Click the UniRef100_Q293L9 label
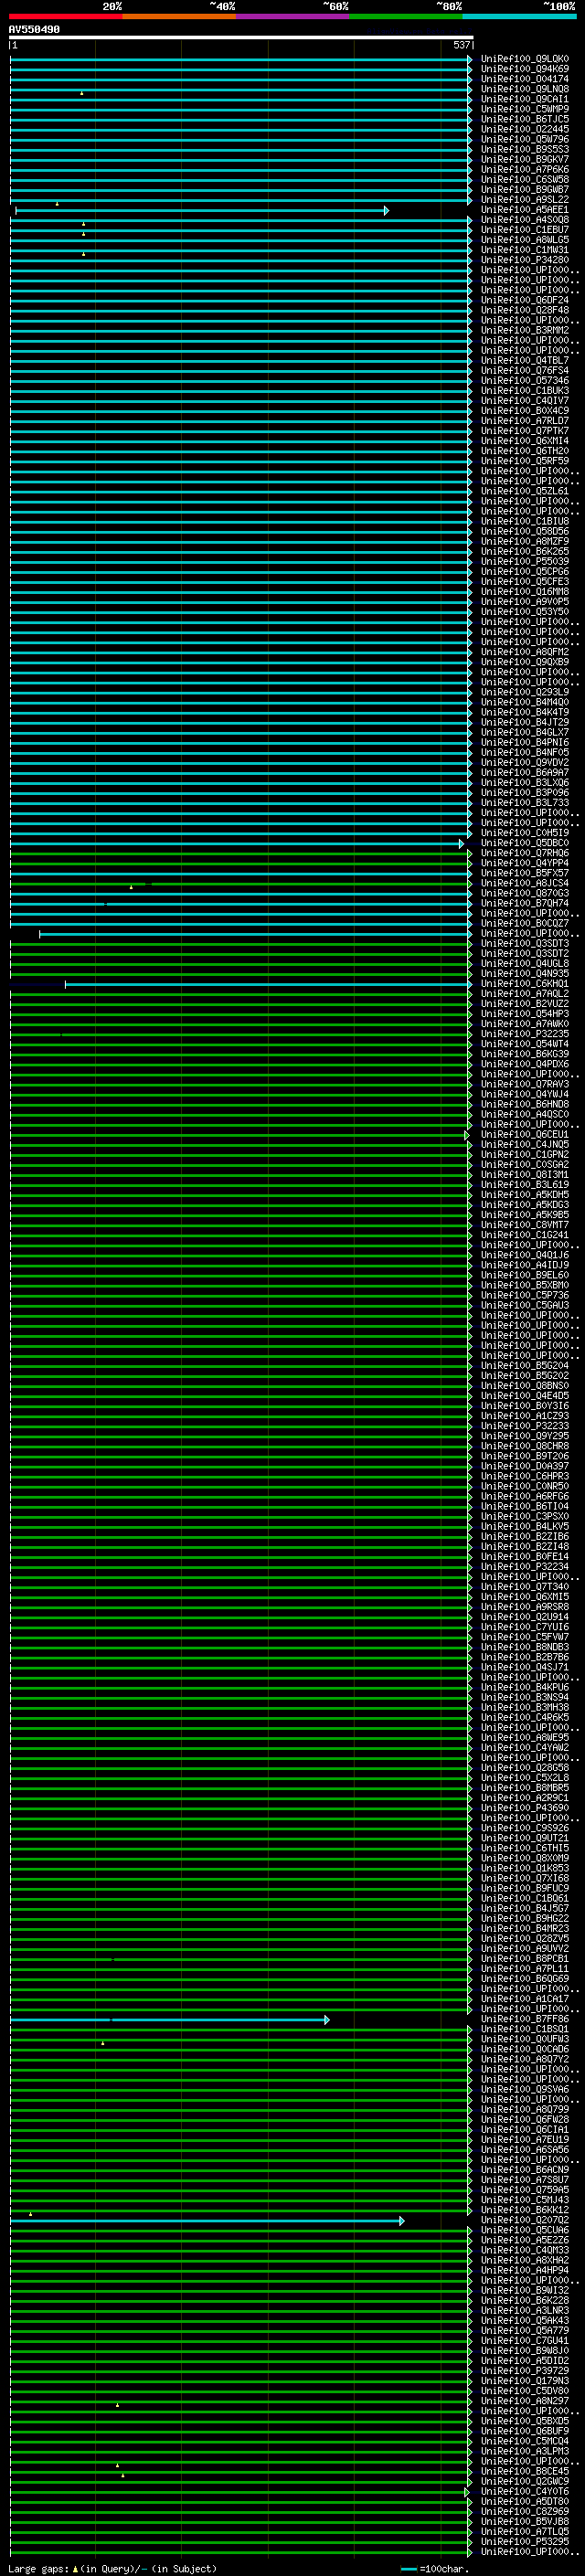 (524, 692)
